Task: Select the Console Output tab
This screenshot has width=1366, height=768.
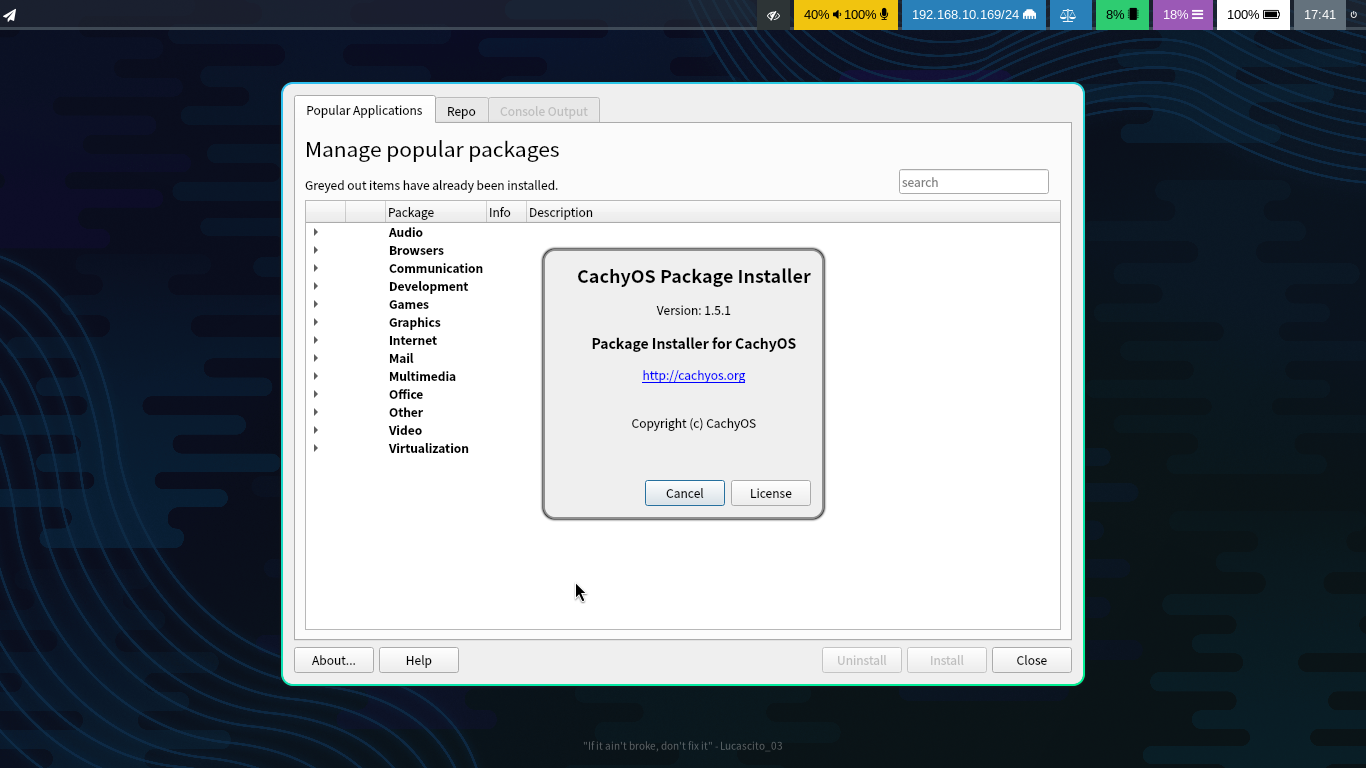Action: [544, 111]
